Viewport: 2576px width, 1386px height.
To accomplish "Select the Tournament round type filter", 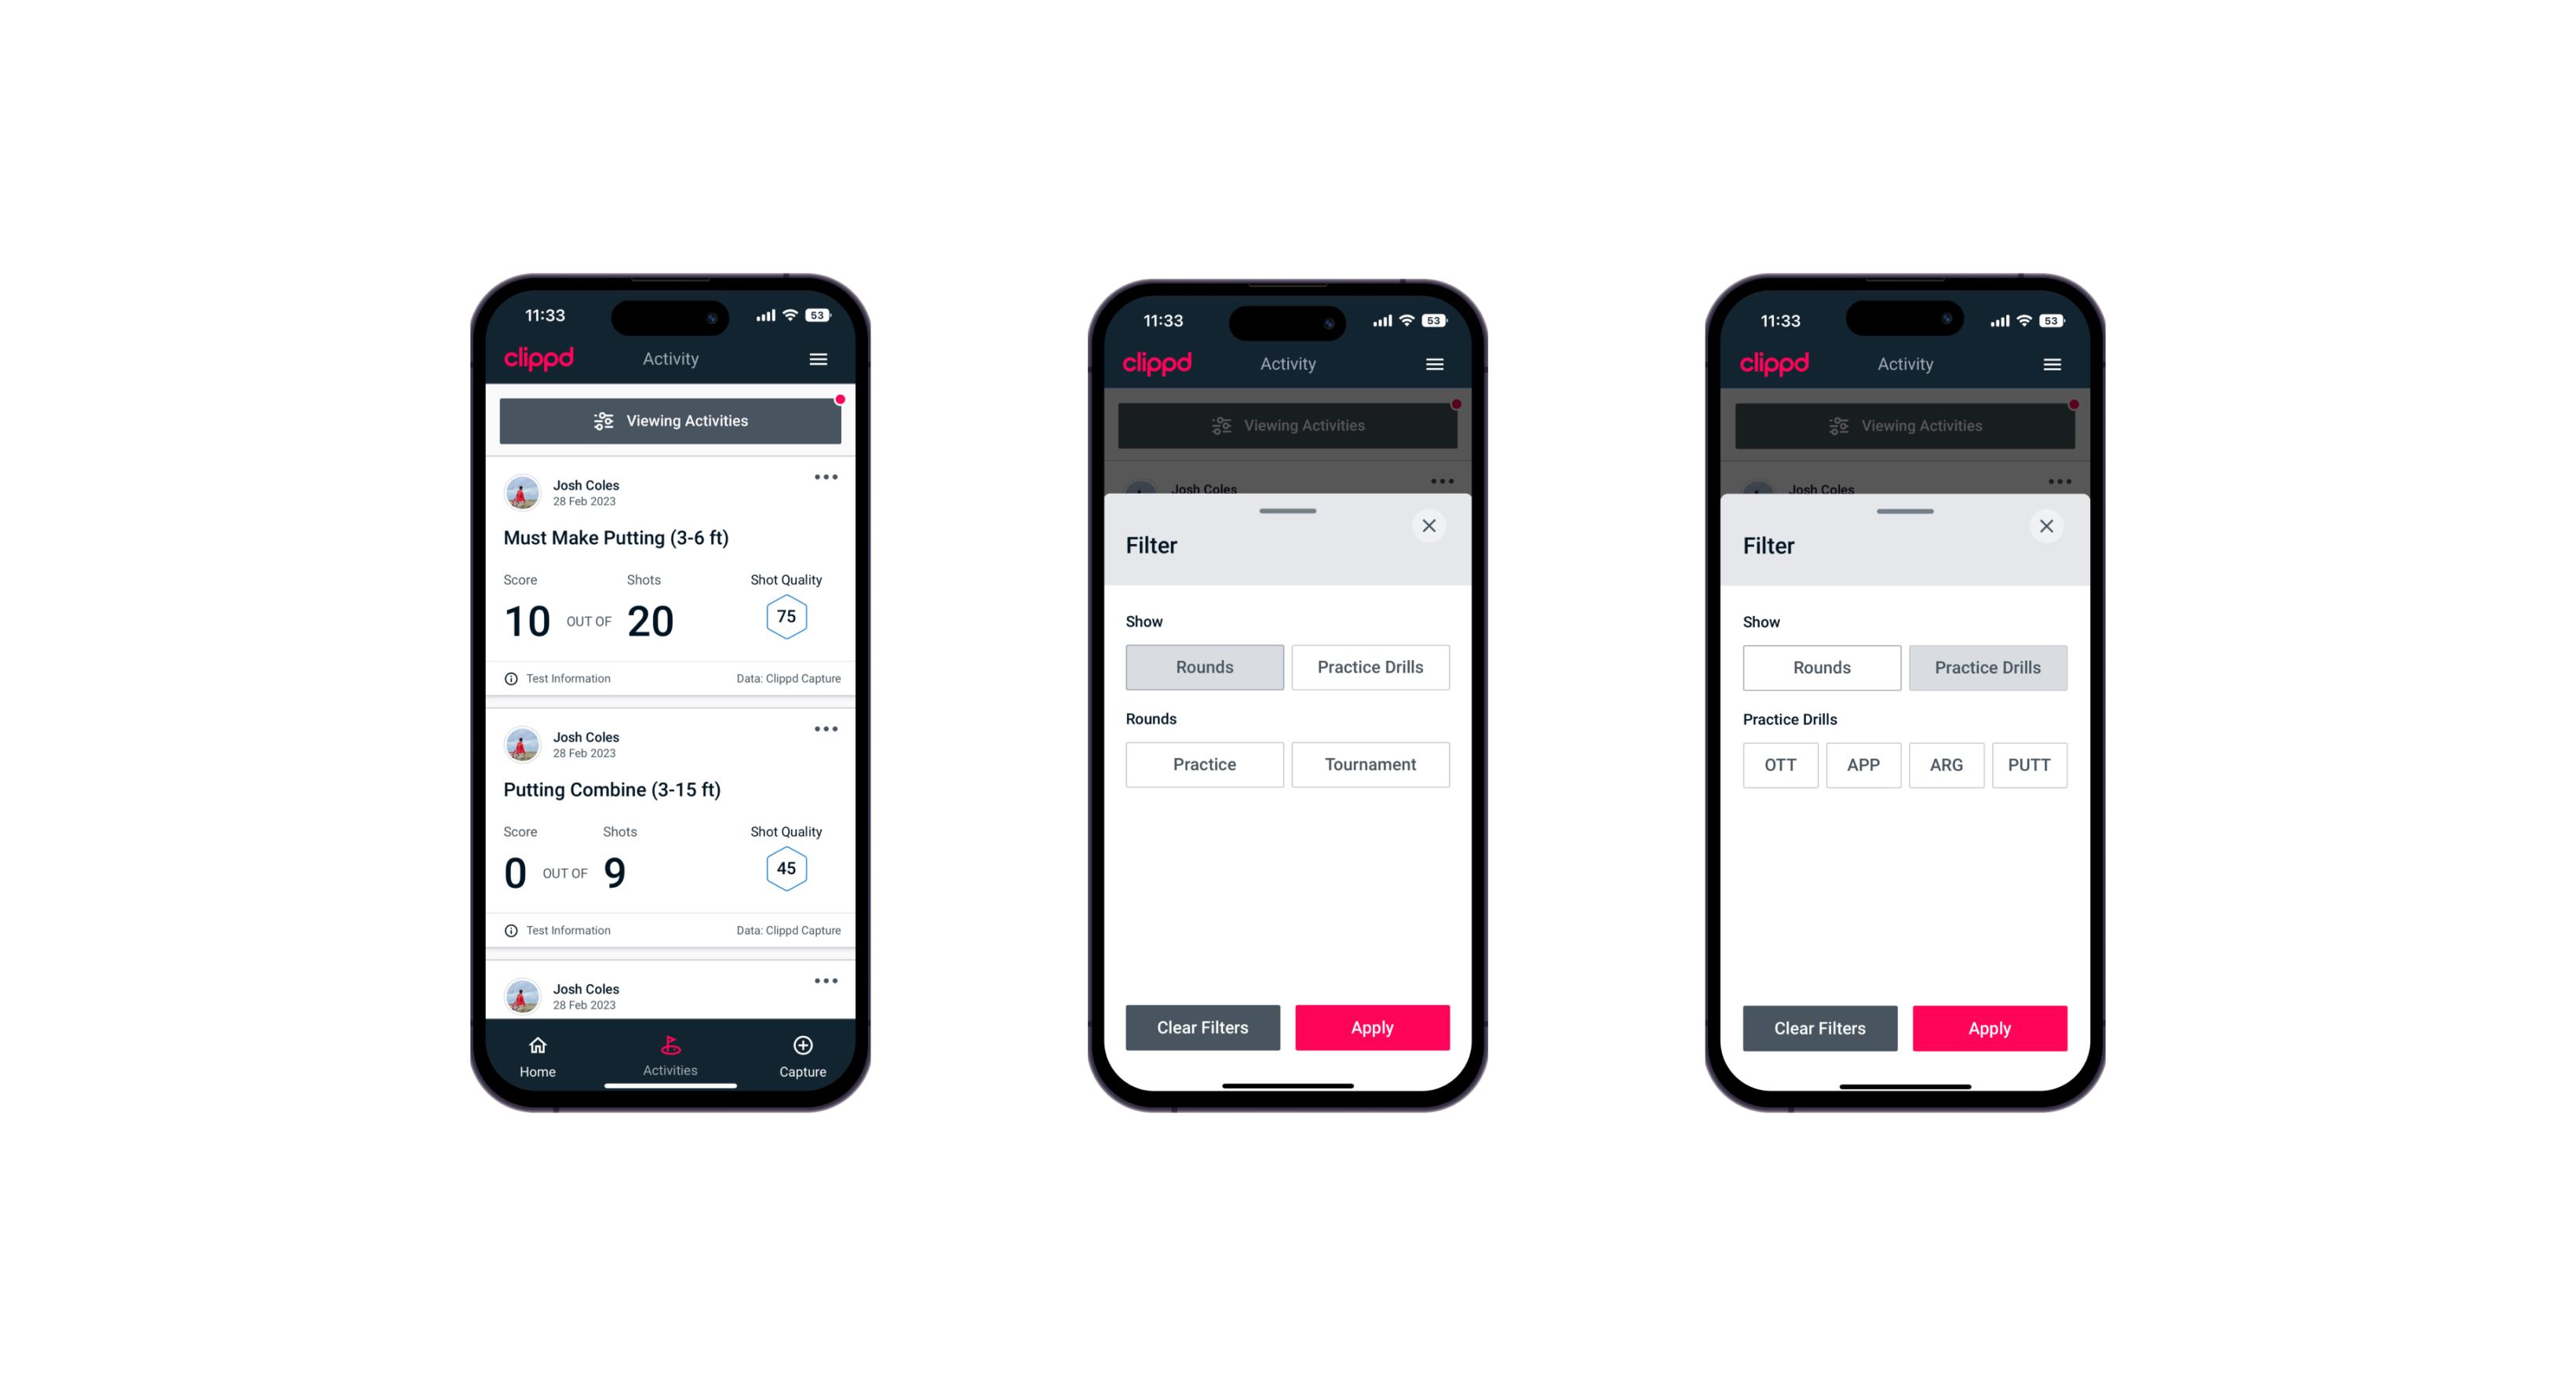I will [x=1367, y=763].
